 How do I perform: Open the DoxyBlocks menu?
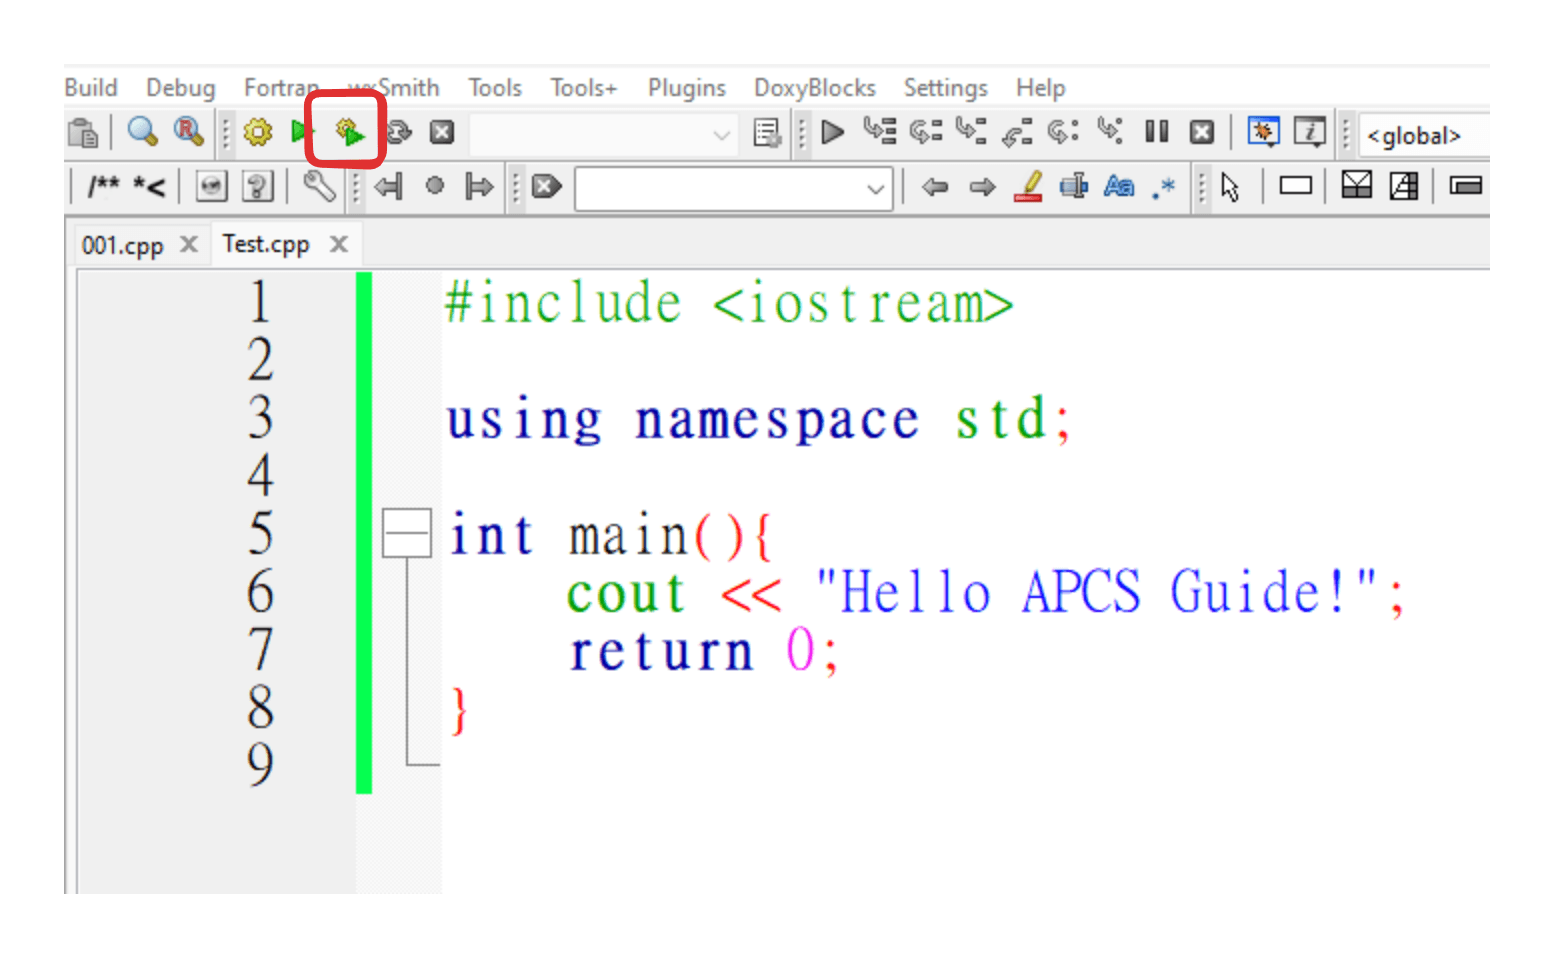pyautogui.click(x=815, y=88)
